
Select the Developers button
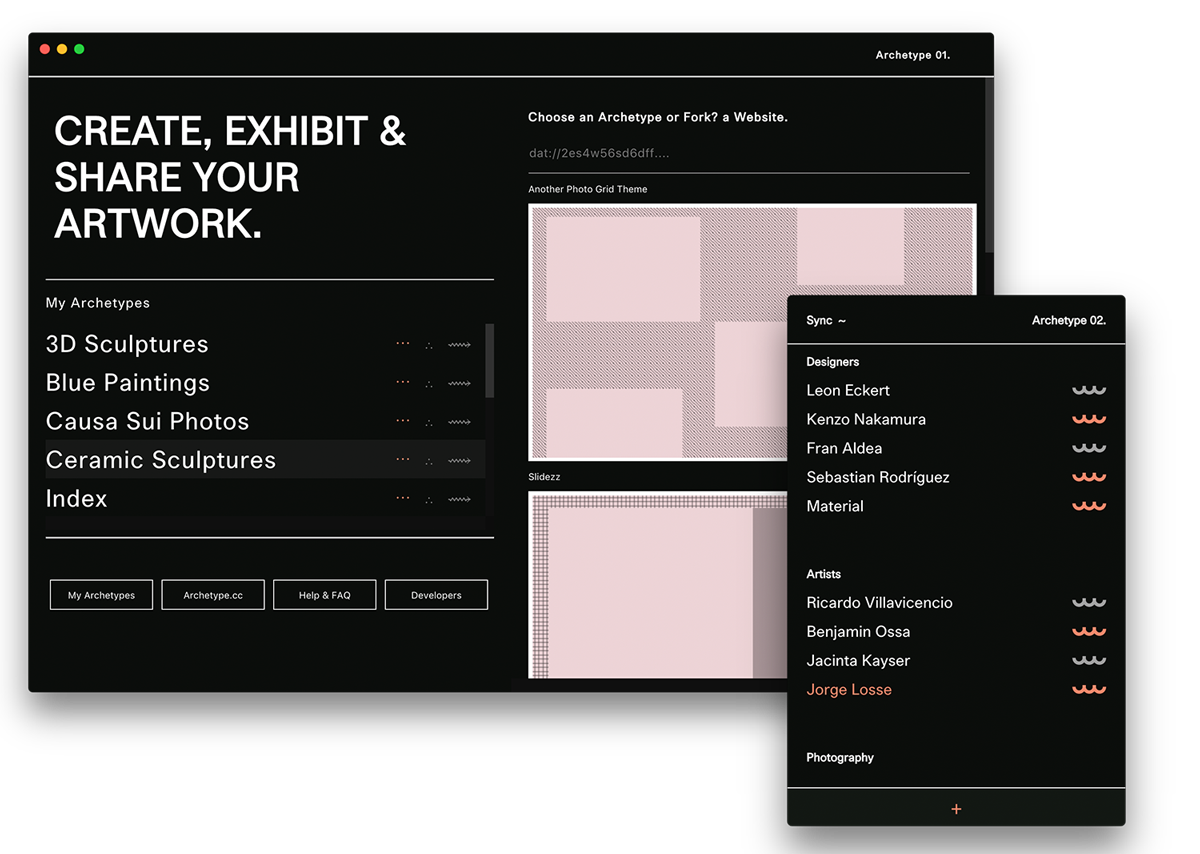436,595
